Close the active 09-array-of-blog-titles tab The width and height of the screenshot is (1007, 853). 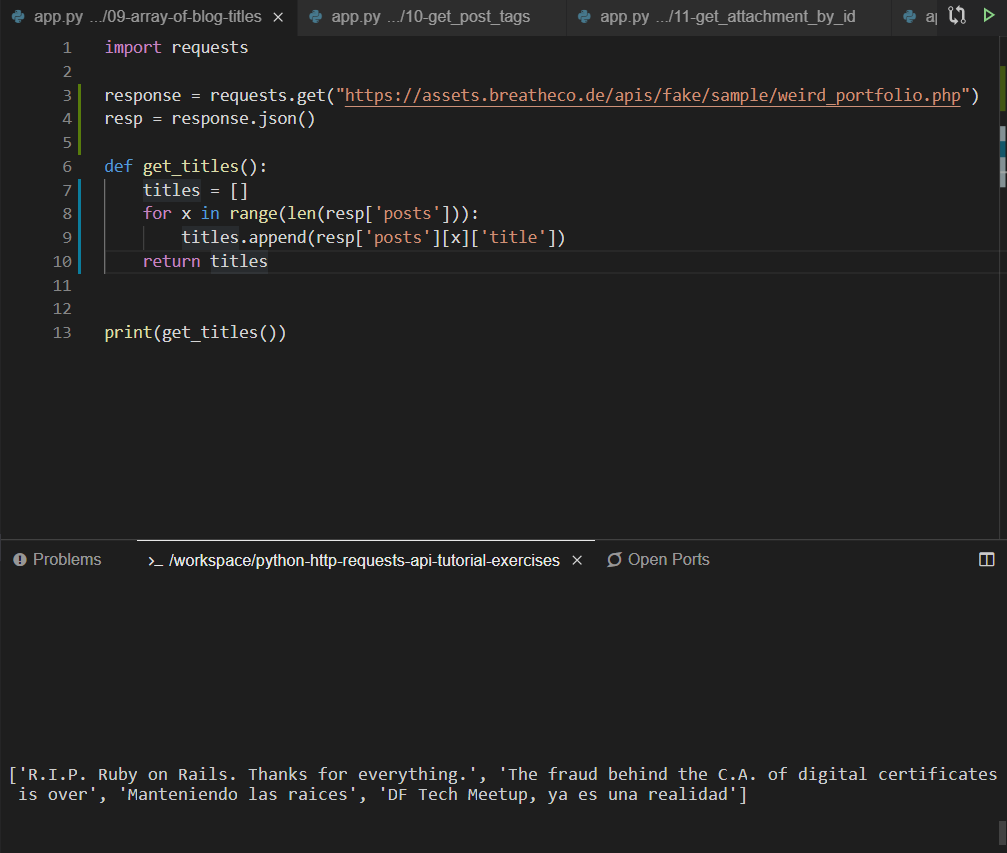point(277,16)
